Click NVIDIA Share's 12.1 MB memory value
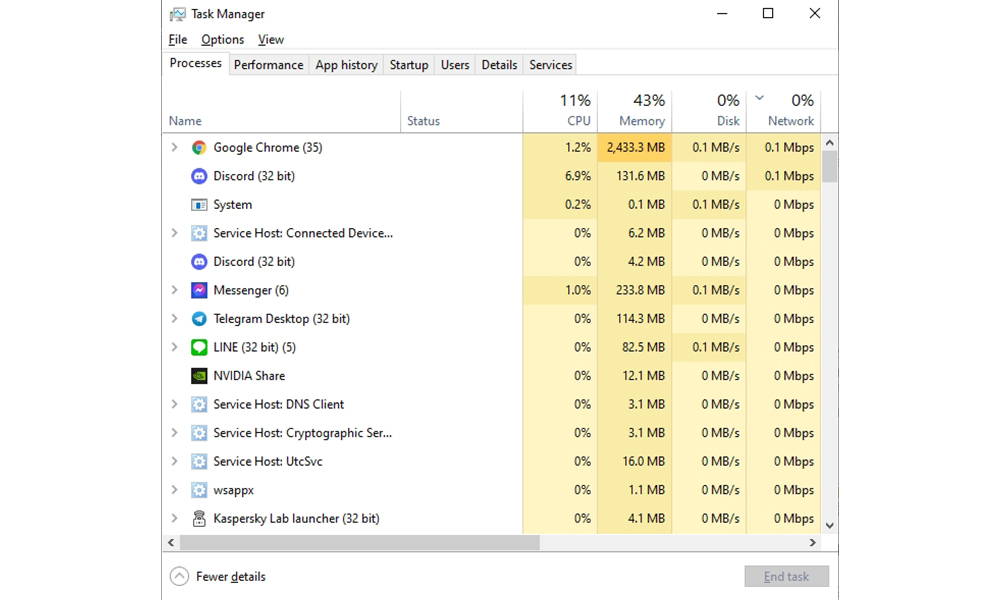The image size is (1000, 600). 643,376
